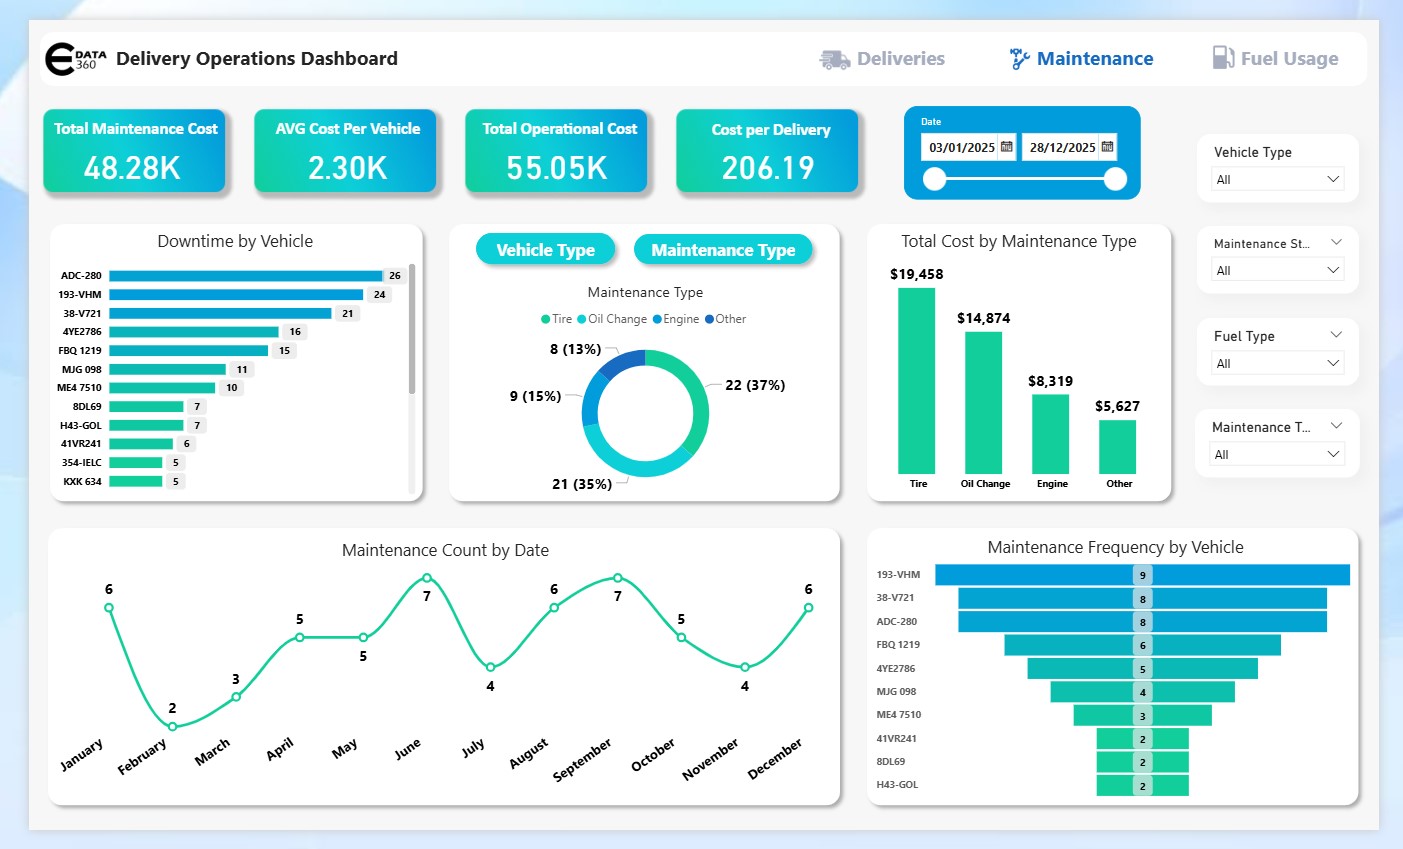Switch to the Deliveries tab

pos(900,59)
